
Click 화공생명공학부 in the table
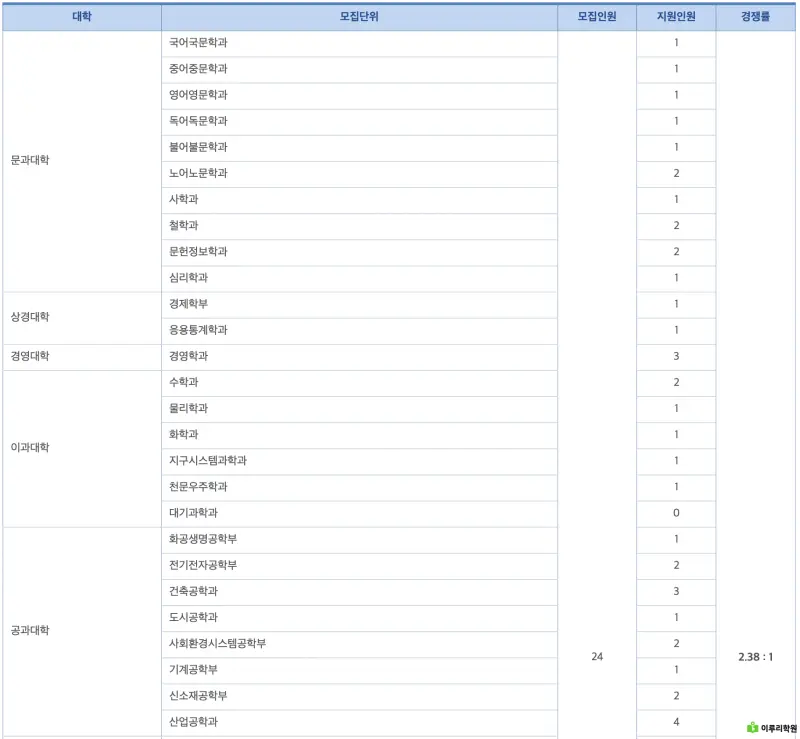[x=203, y=539]
